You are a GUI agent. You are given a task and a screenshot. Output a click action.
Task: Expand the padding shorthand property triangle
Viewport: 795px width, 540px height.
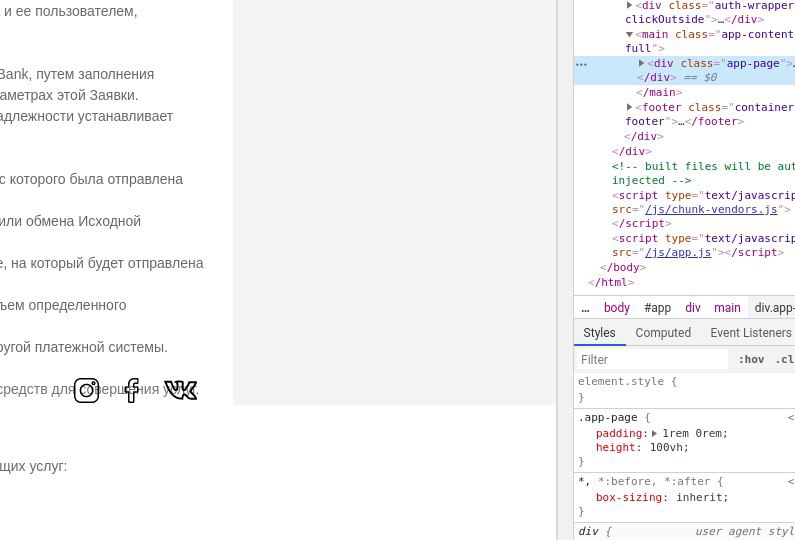point(655,434)
